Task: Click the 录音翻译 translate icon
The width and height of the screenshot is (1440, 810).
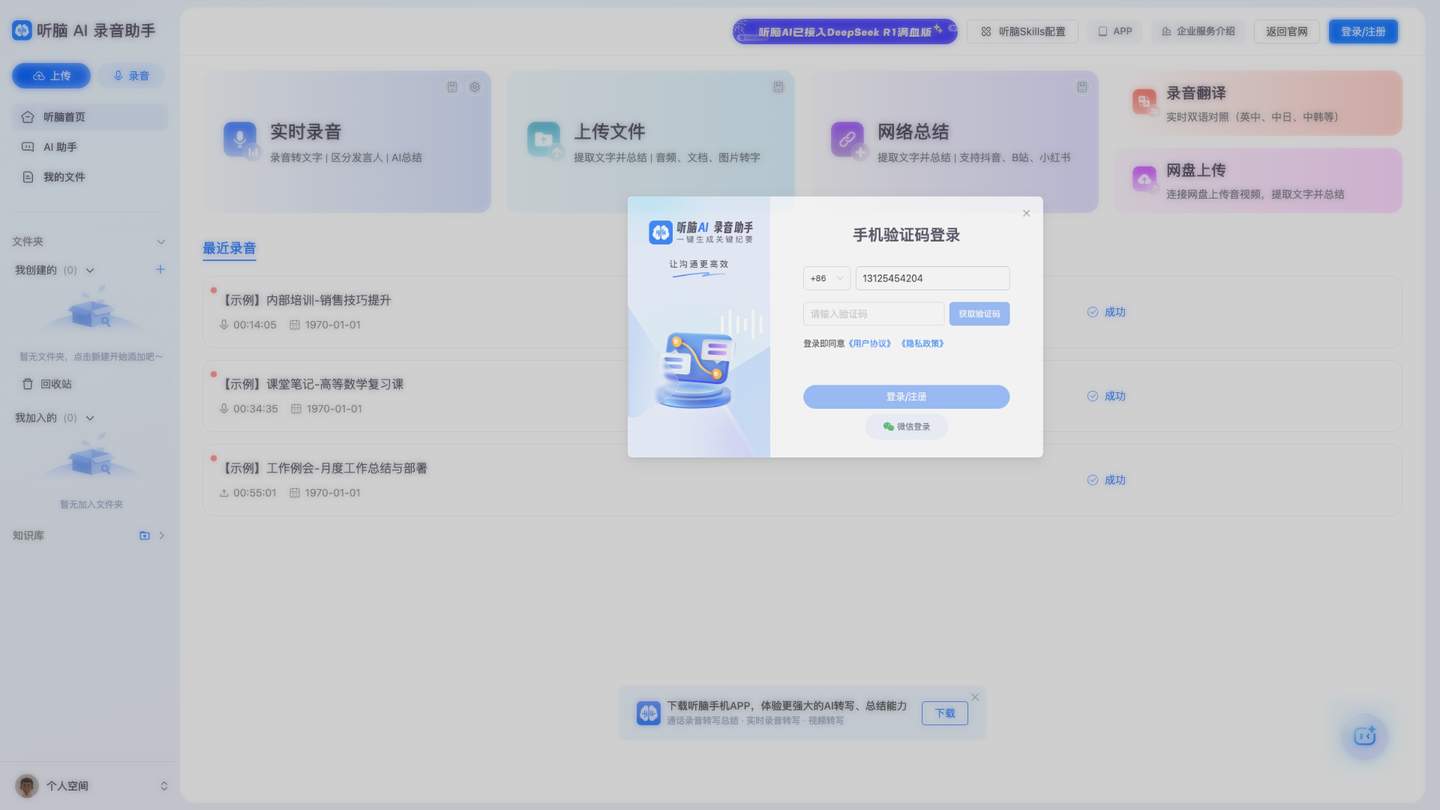Action: (1145, 101)
